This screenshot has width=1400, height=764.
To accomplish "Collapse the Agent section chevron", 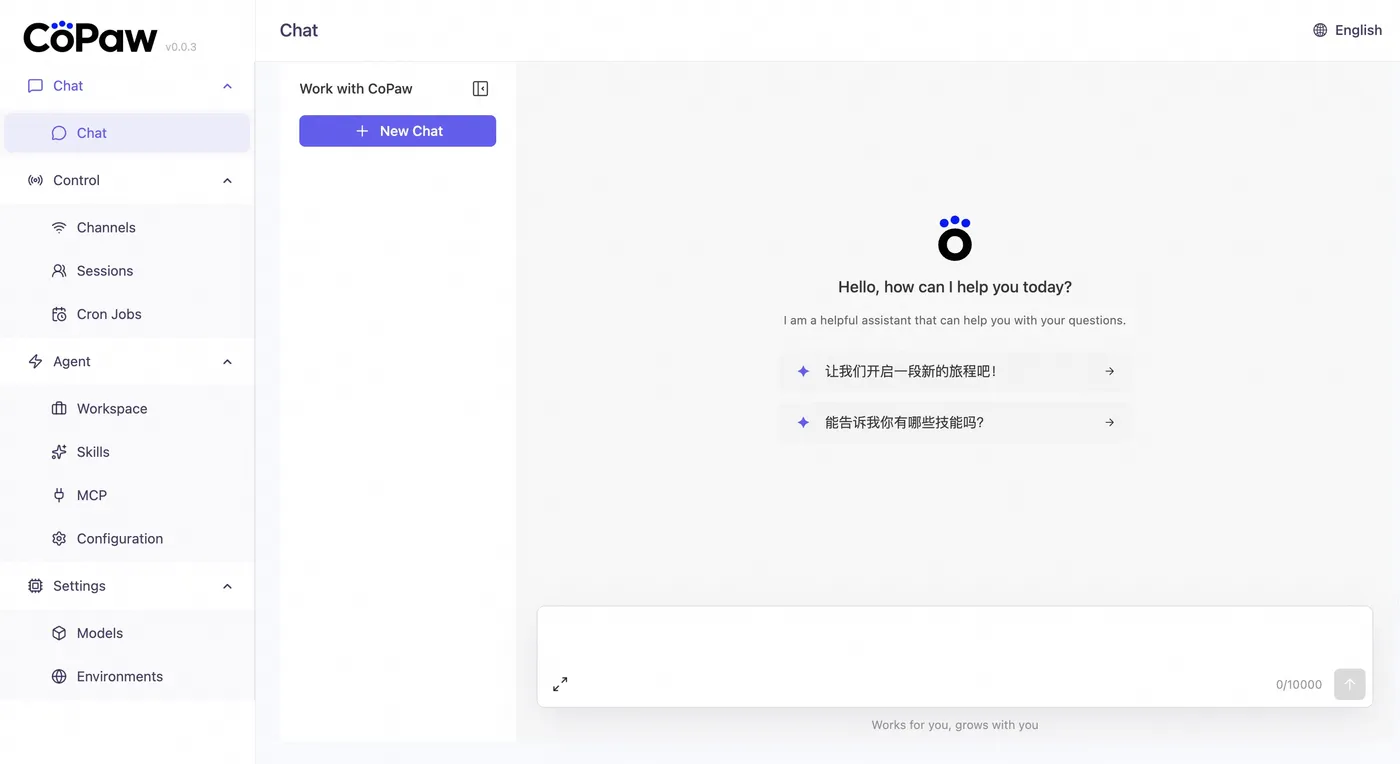I will 227,362.
